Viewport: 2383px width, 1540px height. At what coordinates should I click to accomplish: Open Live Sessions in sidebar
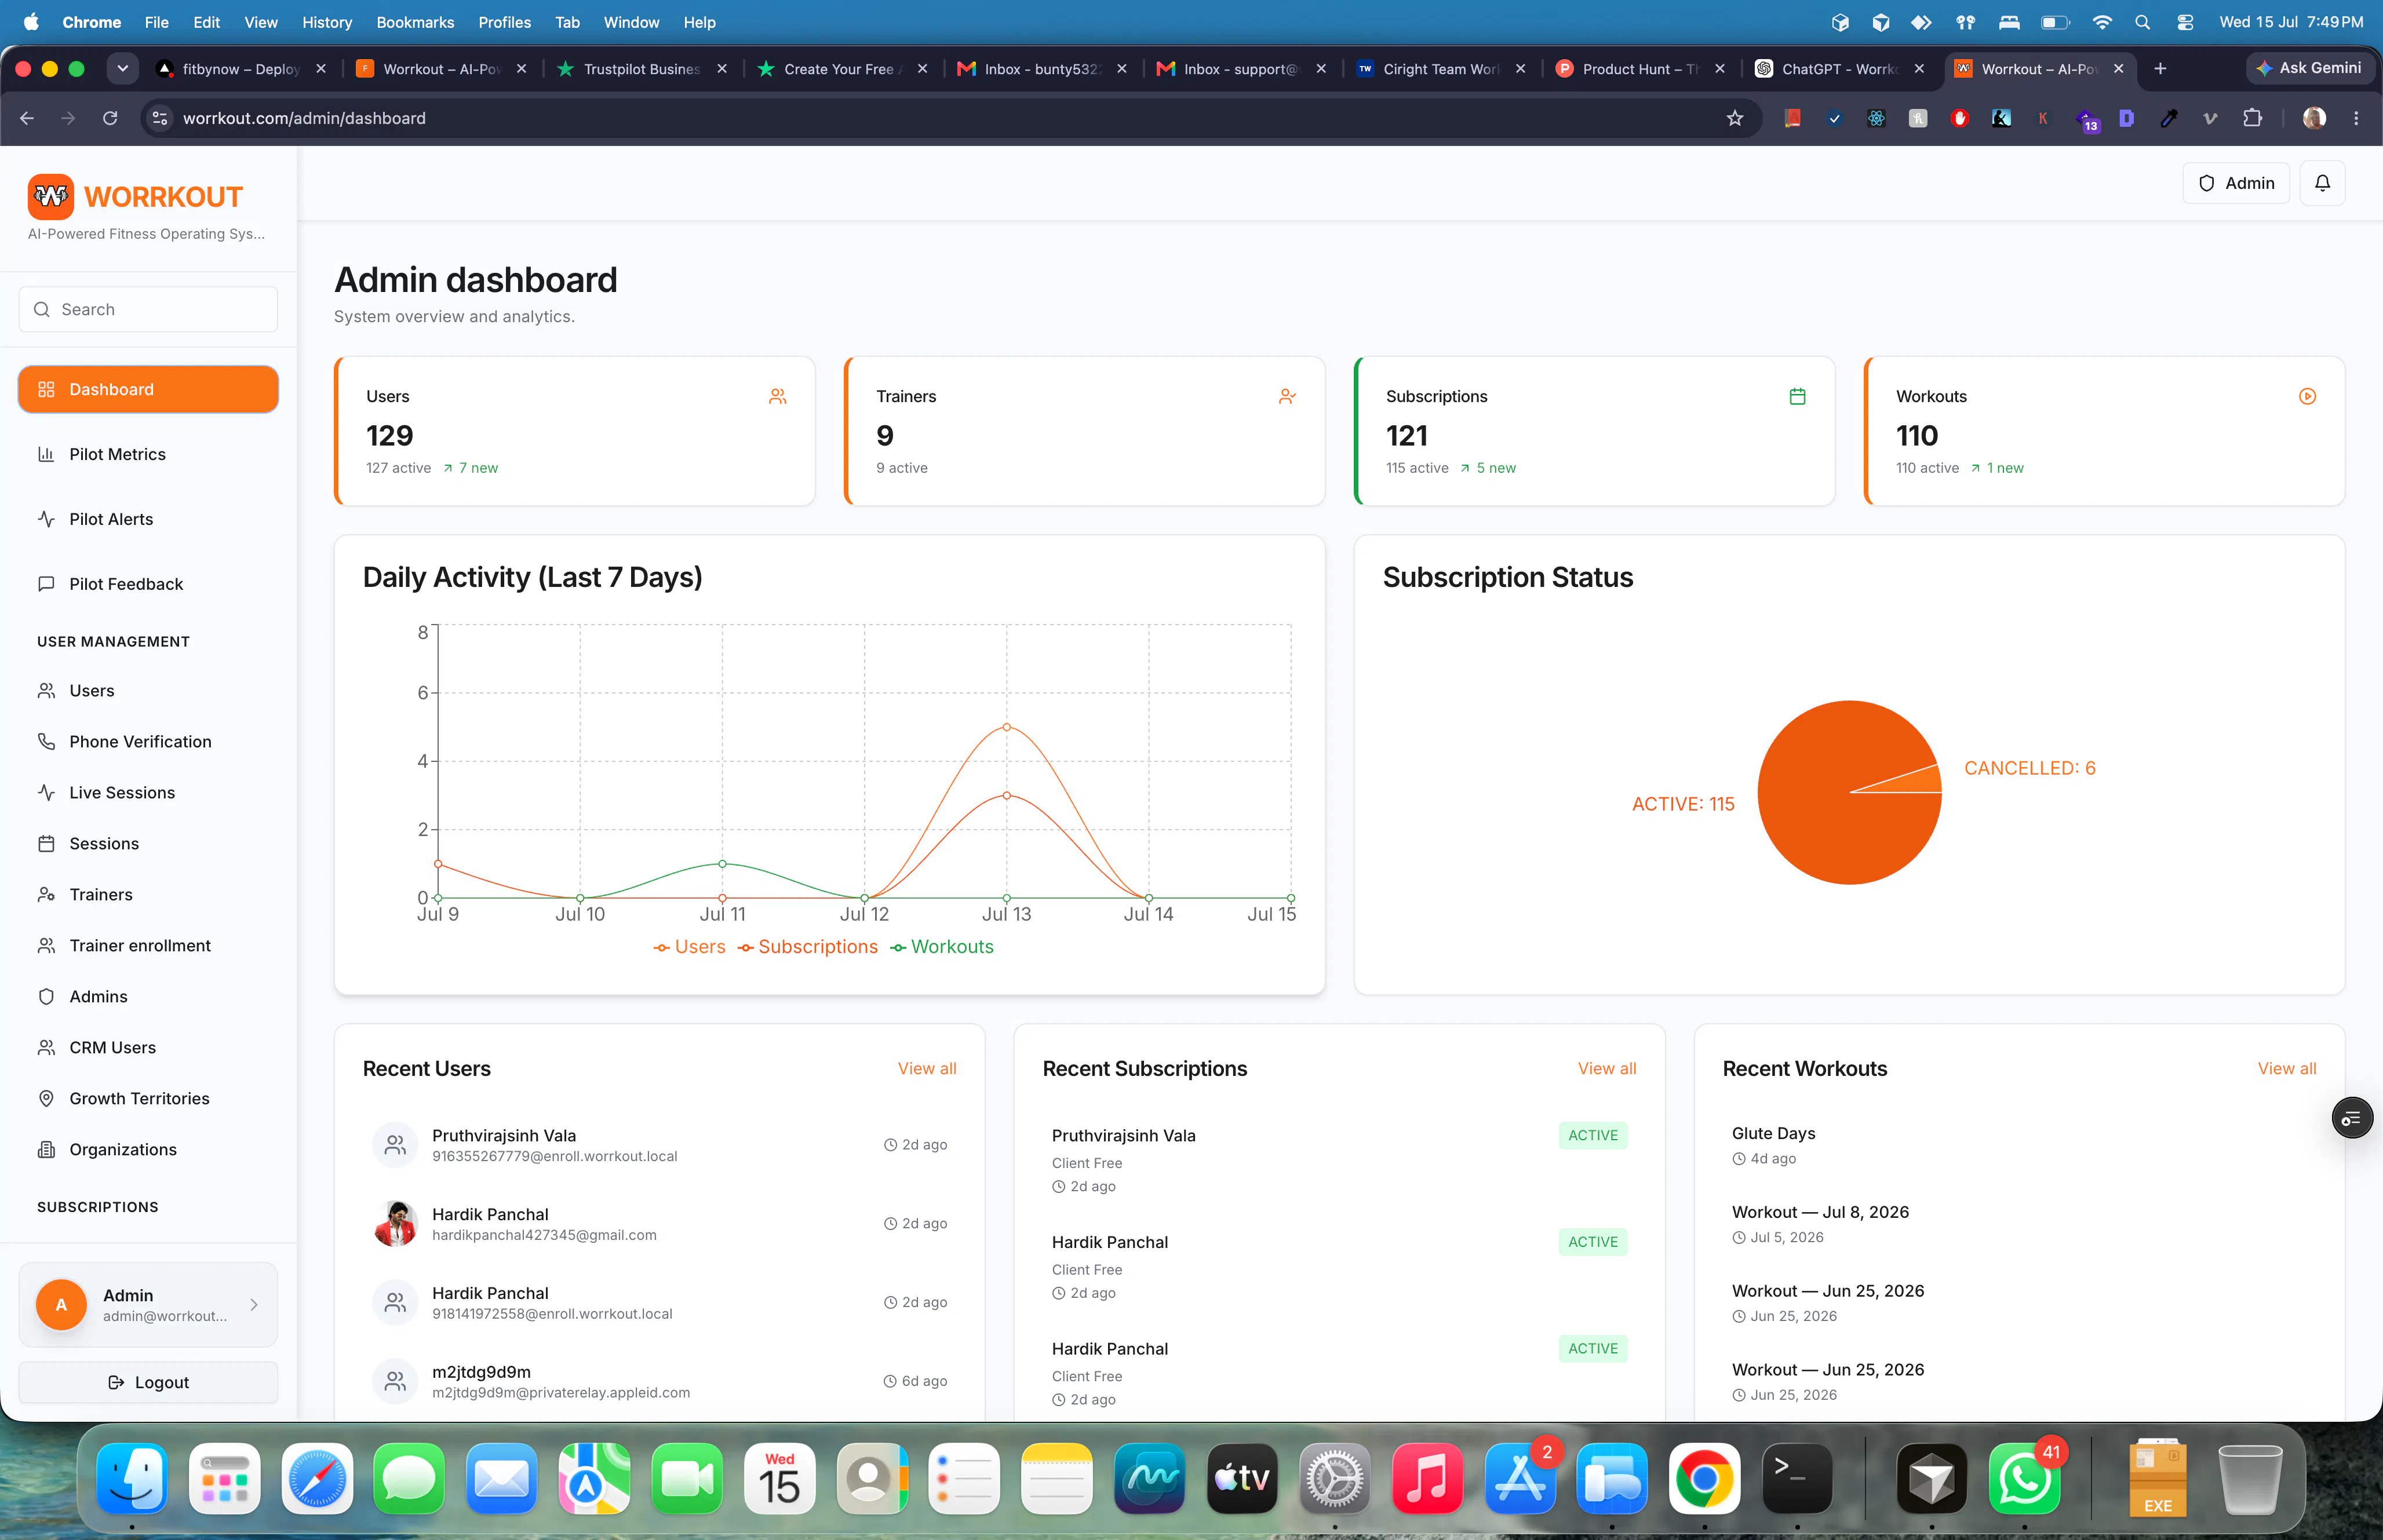[148, 792]
